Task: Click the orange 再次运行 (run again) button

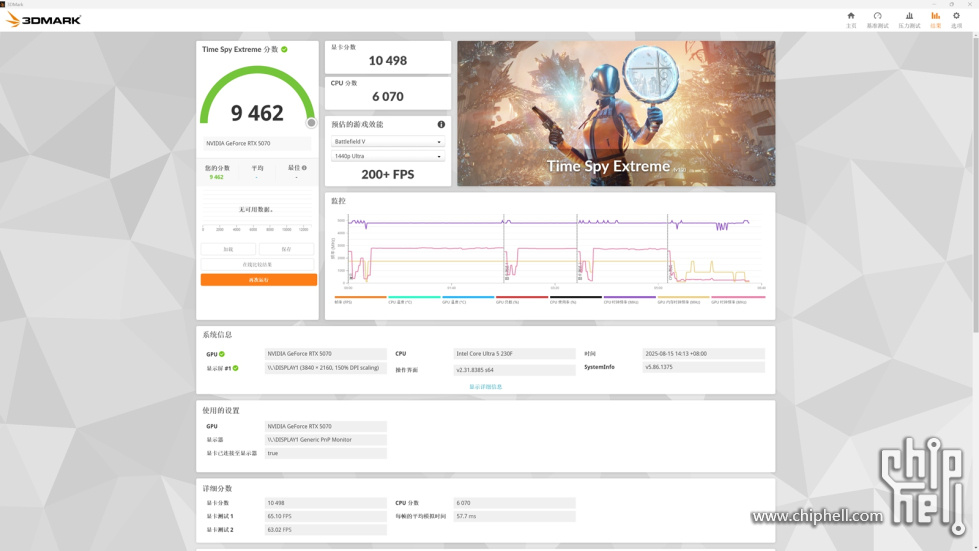Action: 258,280
